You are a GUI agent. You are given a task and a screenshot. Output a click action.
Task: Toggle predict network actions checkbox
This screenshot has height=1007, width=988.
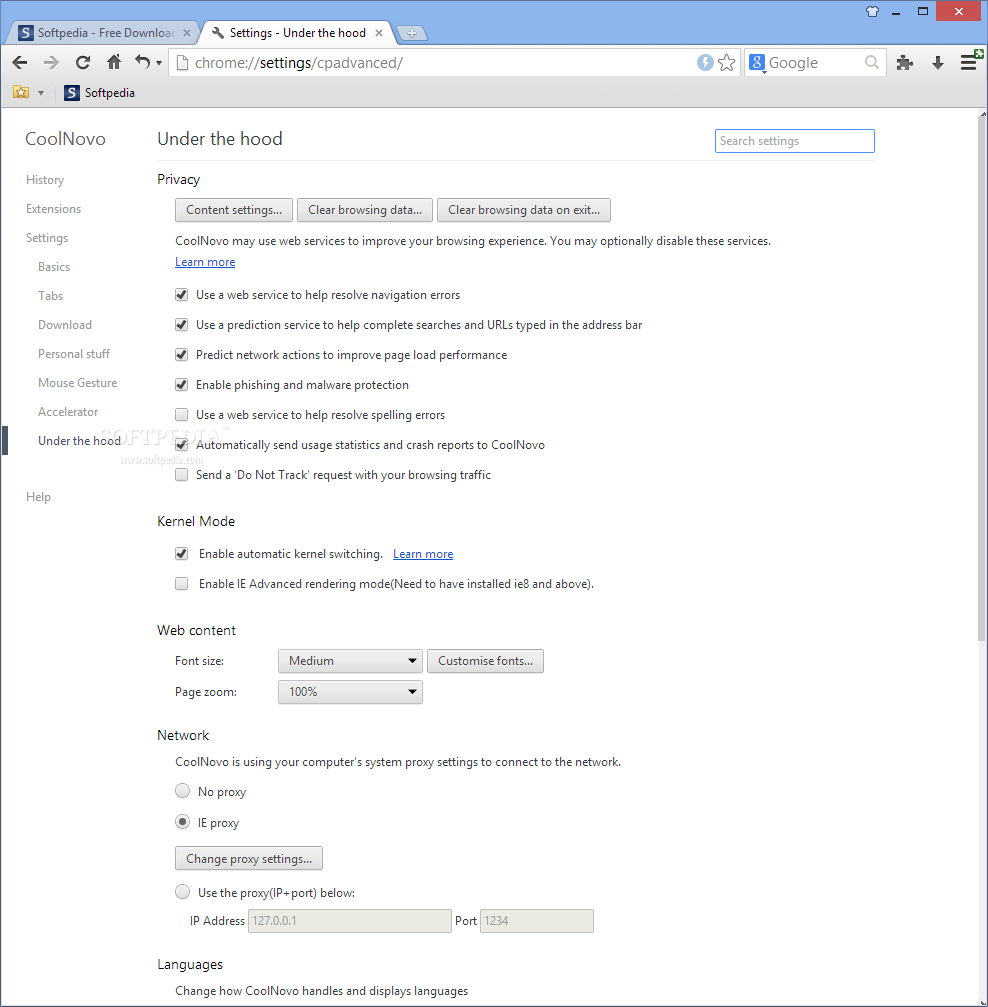[x=182, y=355]
